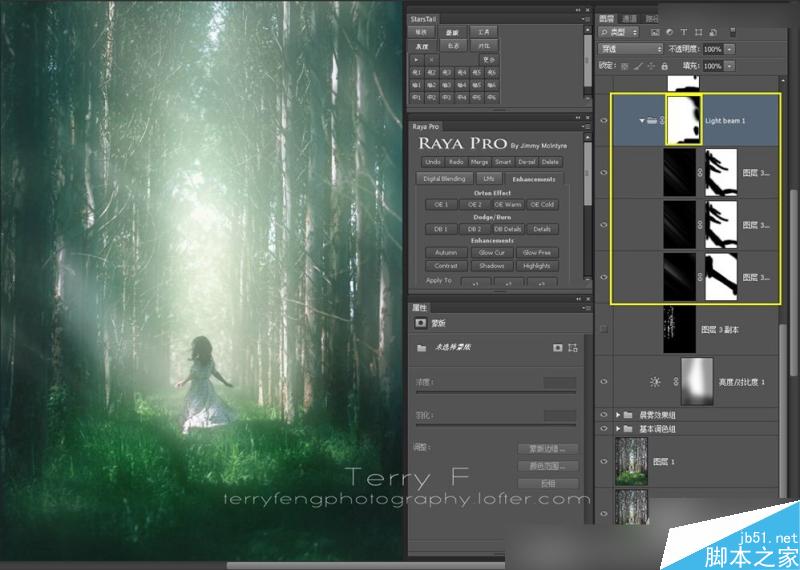This screenshot has width=800, height=570.
Task: Click Mask Edge button in Properties
Action: [547, 449]
